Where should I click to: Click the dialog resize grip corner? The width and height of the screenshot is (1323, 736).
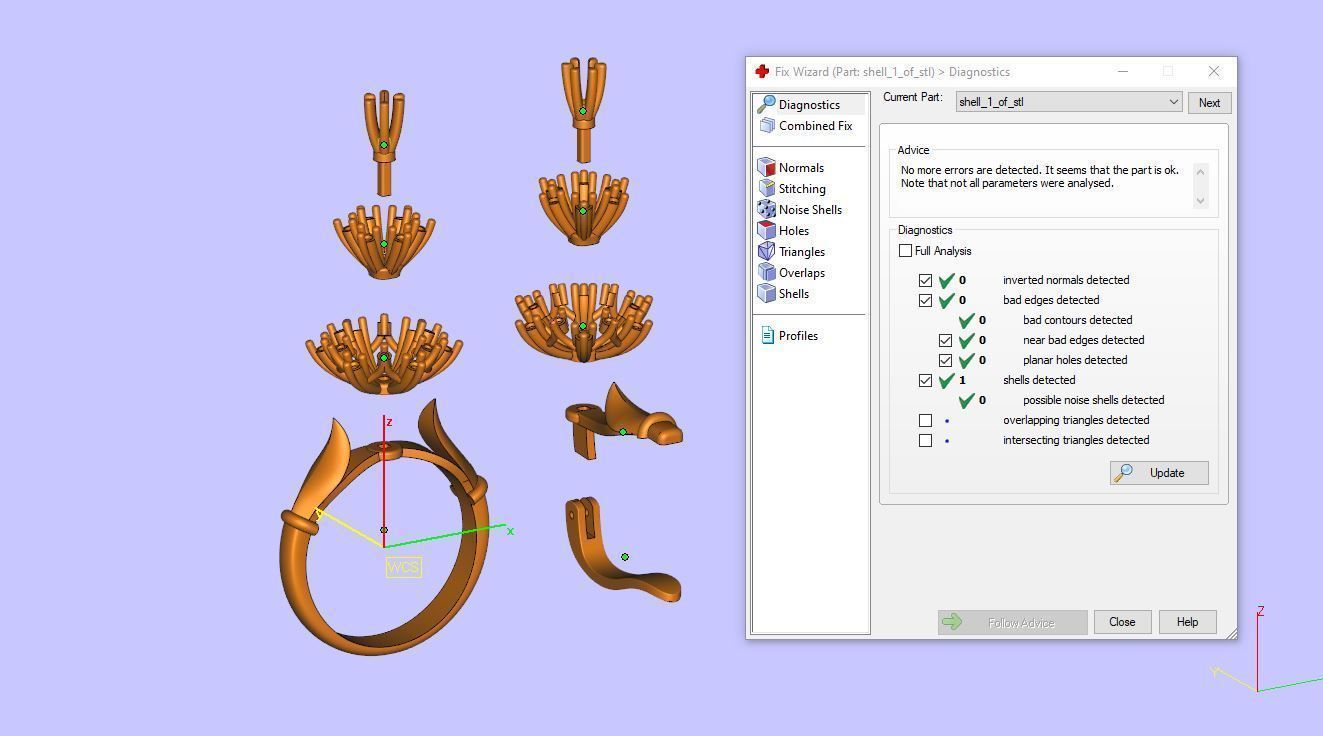point(1231,633)
